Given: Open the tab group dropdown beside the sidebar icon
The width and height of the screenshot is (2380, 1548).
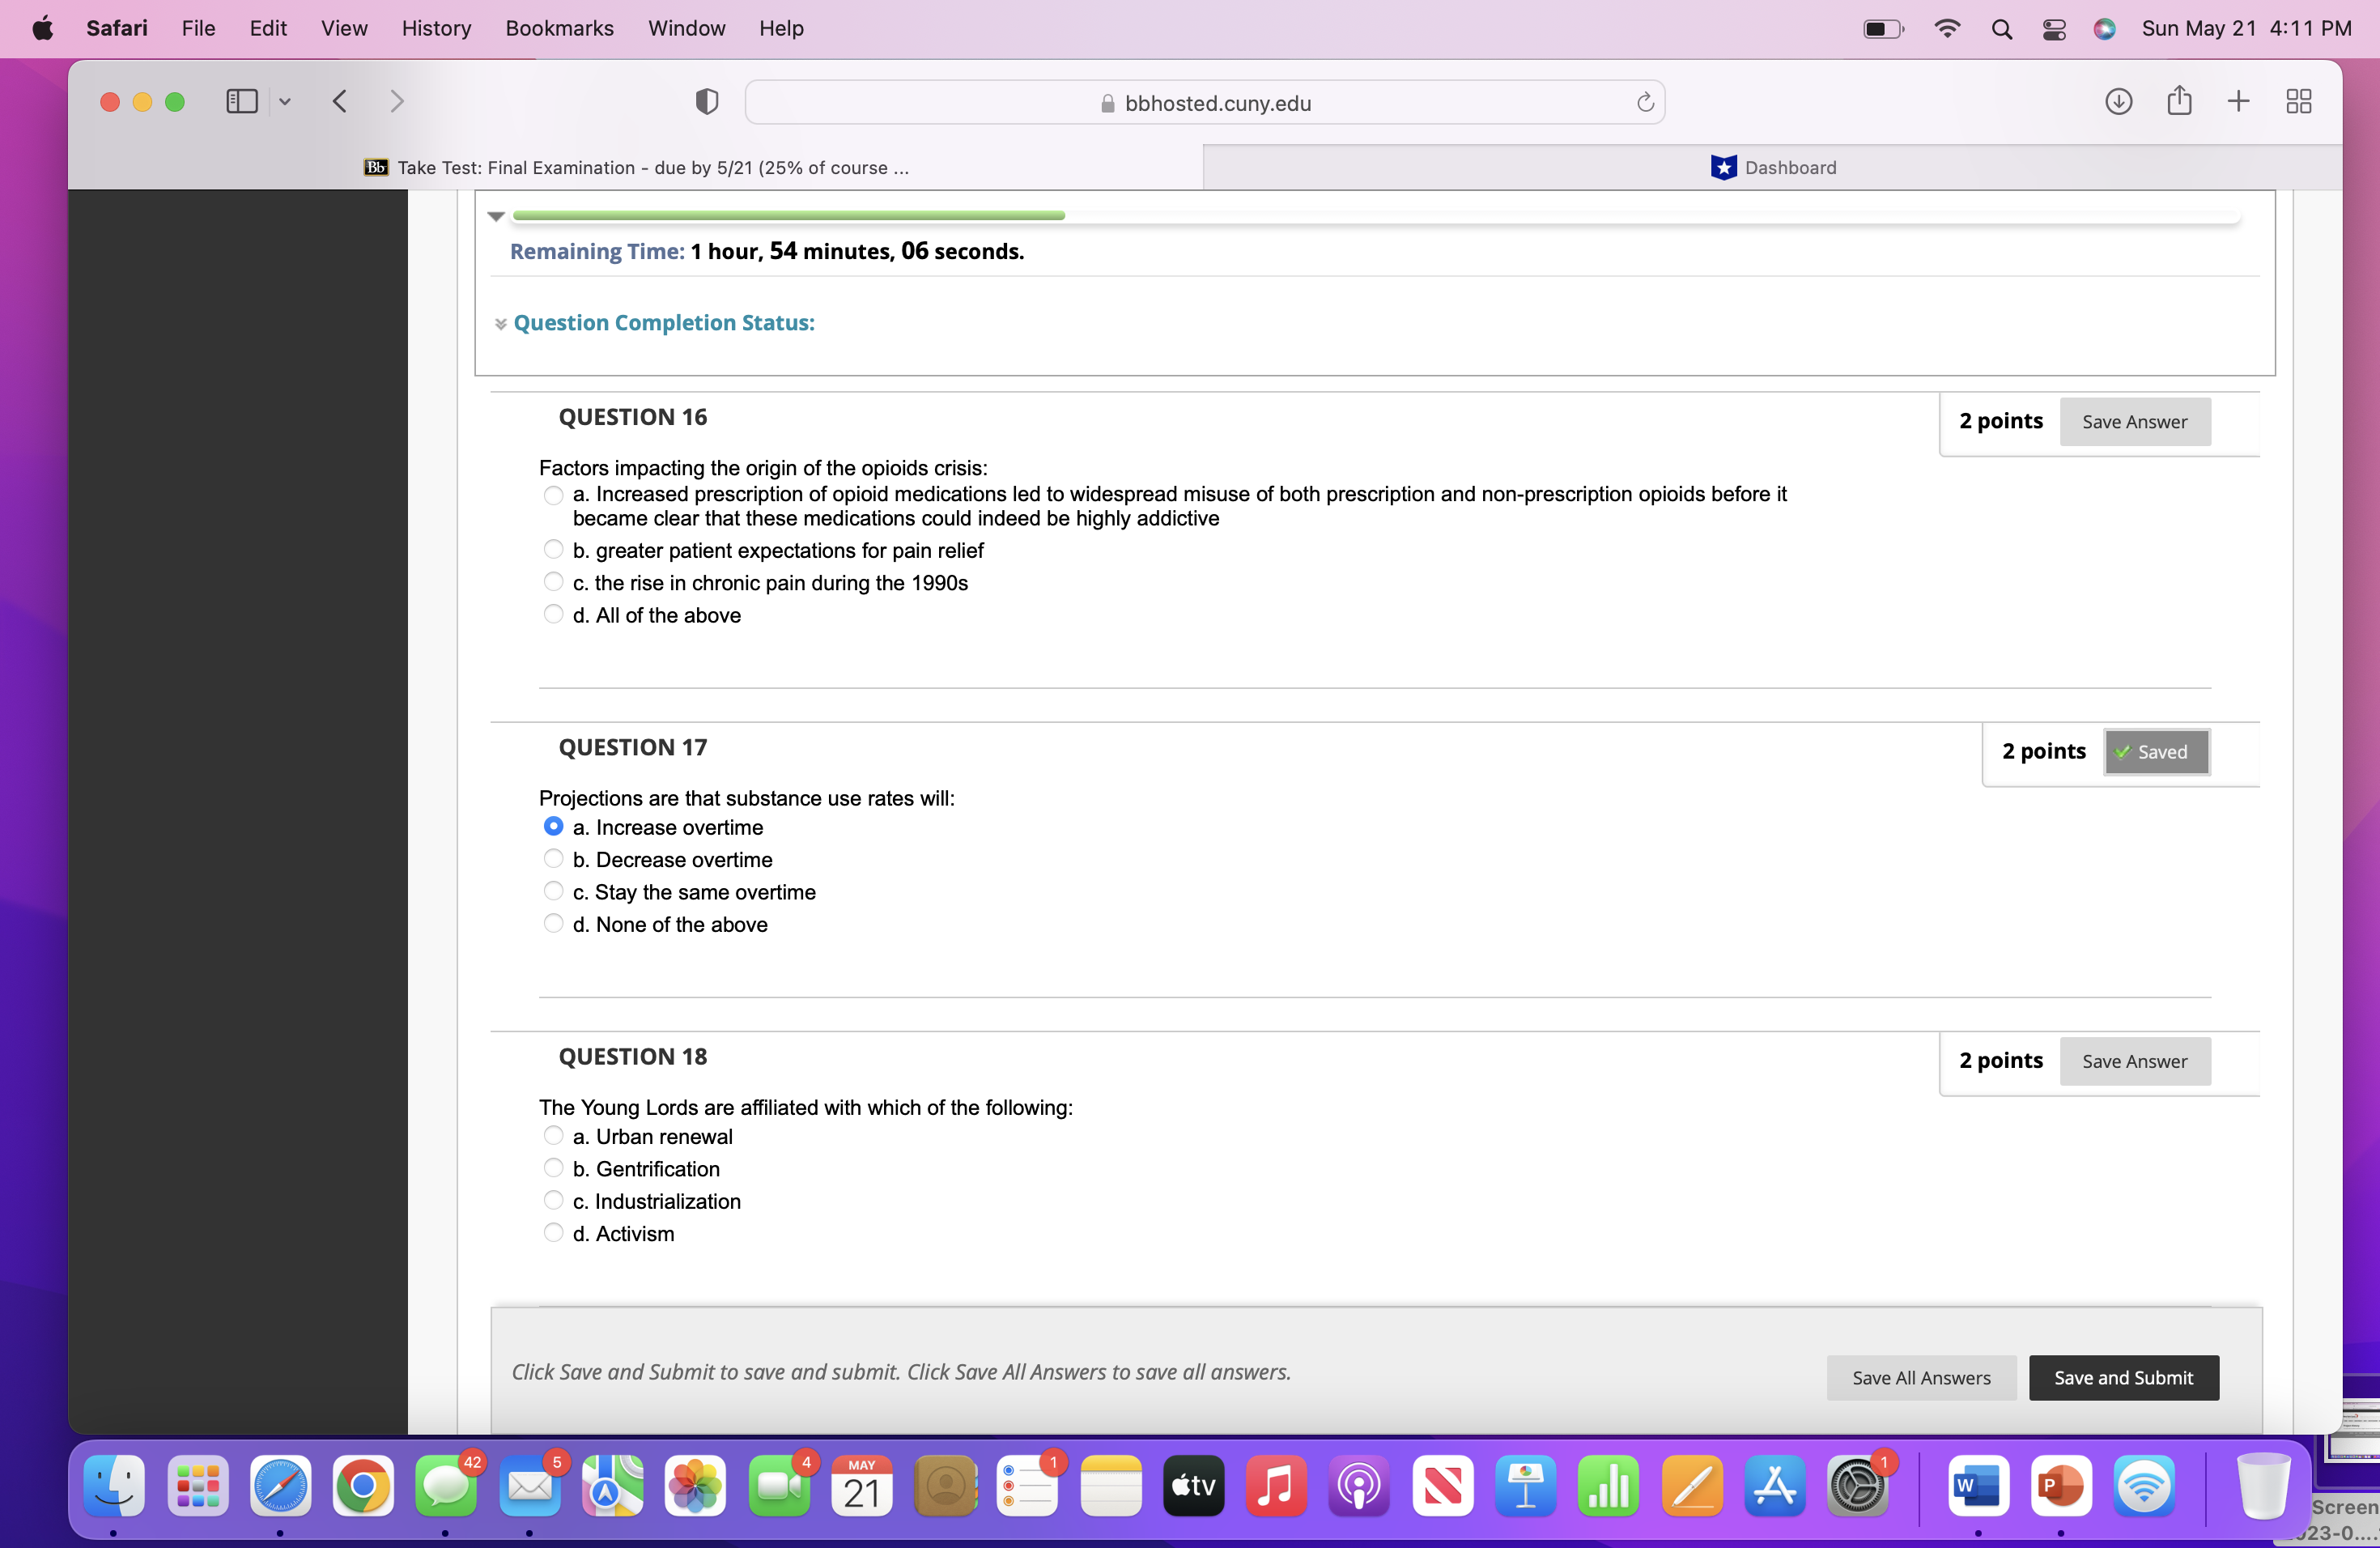Looking at the screenshot, I should pos(285,101).
